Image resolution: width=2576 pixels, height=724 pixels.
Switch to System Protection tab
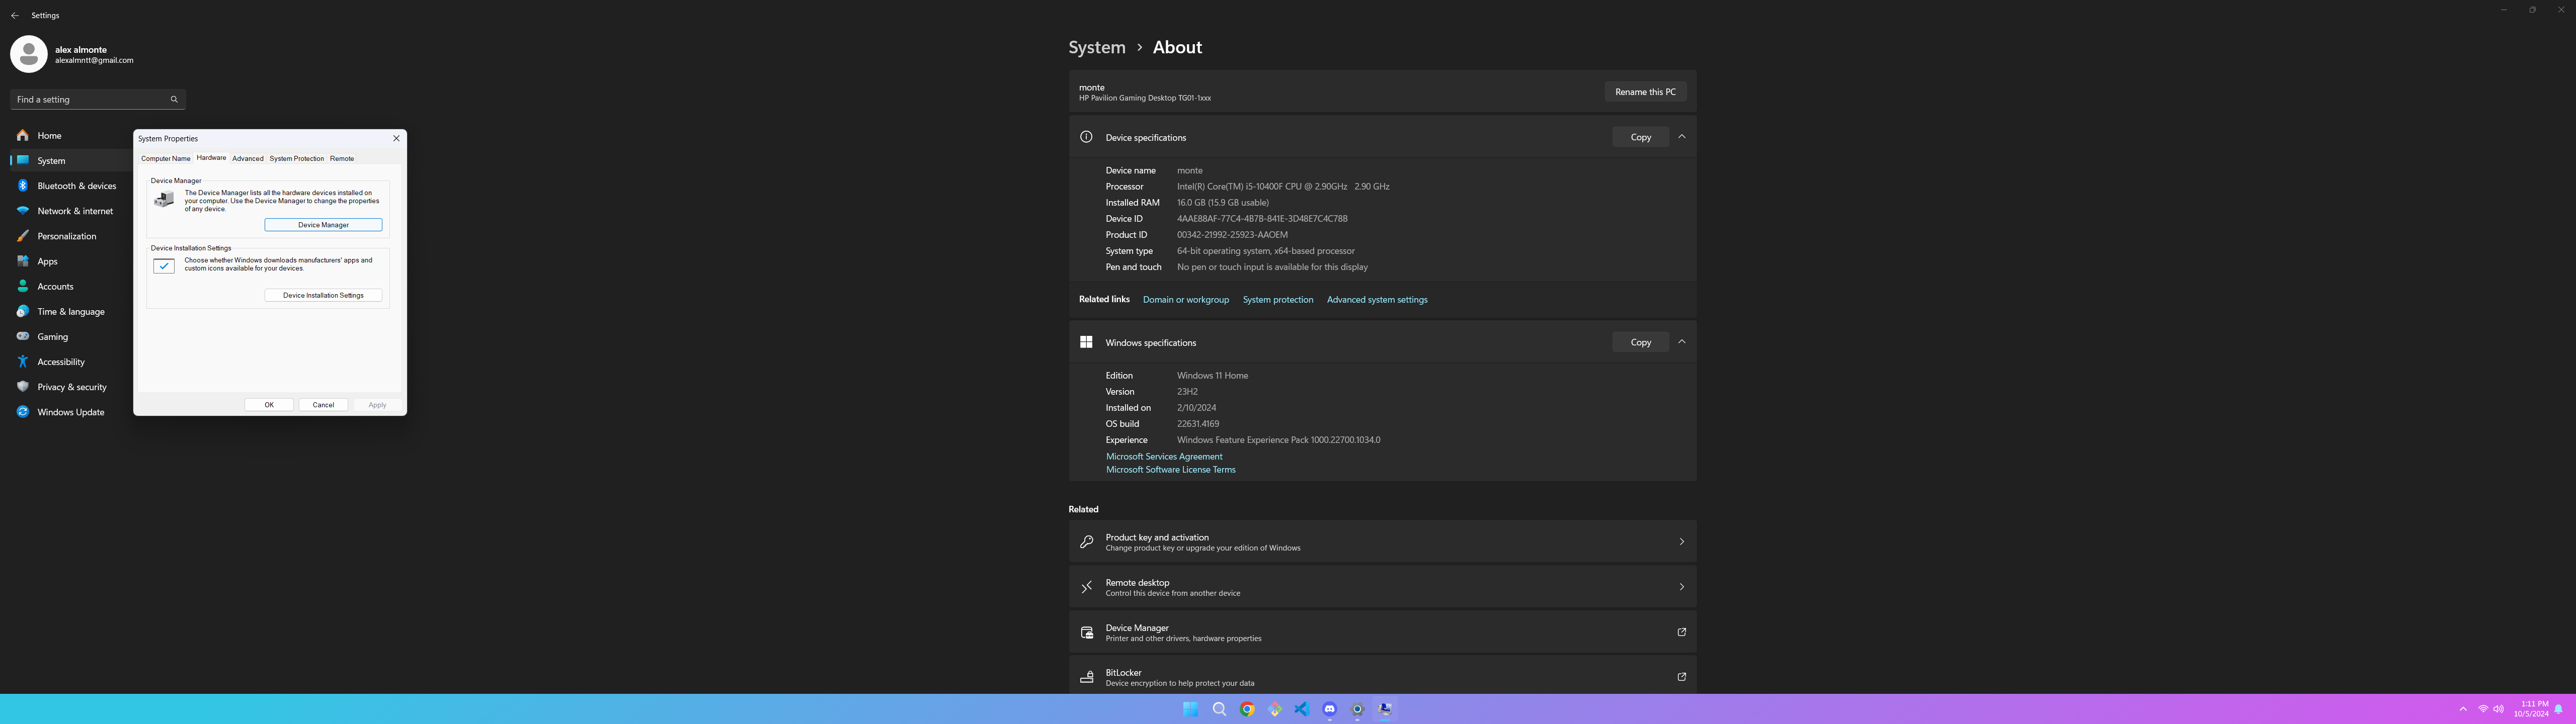point(296,159)
